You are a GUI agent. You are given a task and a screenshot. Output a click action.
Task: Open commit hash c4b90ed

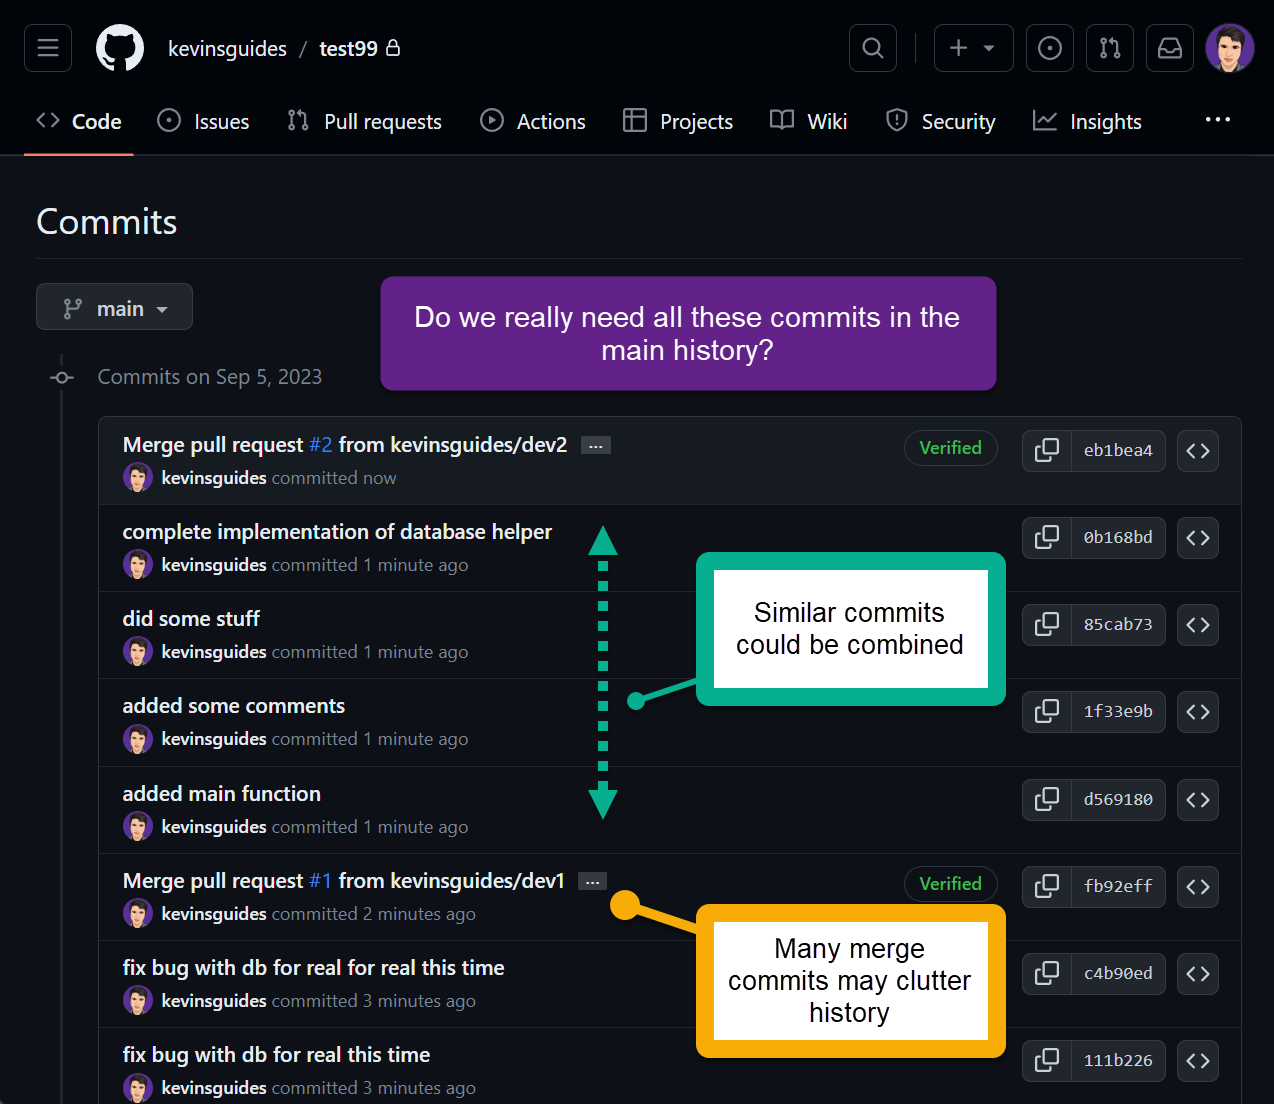[x=1118, y=974]
